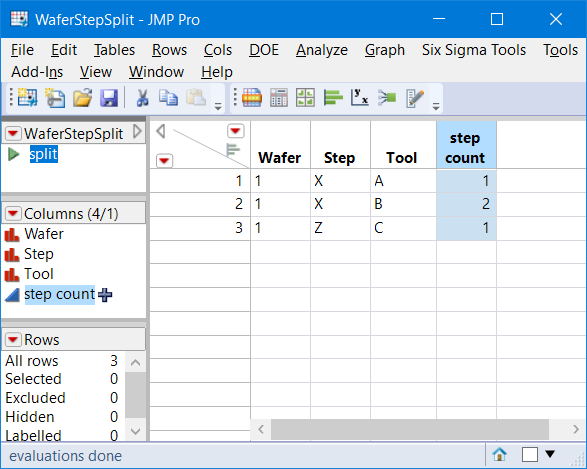Open the Columns (4/1) red triangle menu
587x469 pixels.
coord(13,213)
